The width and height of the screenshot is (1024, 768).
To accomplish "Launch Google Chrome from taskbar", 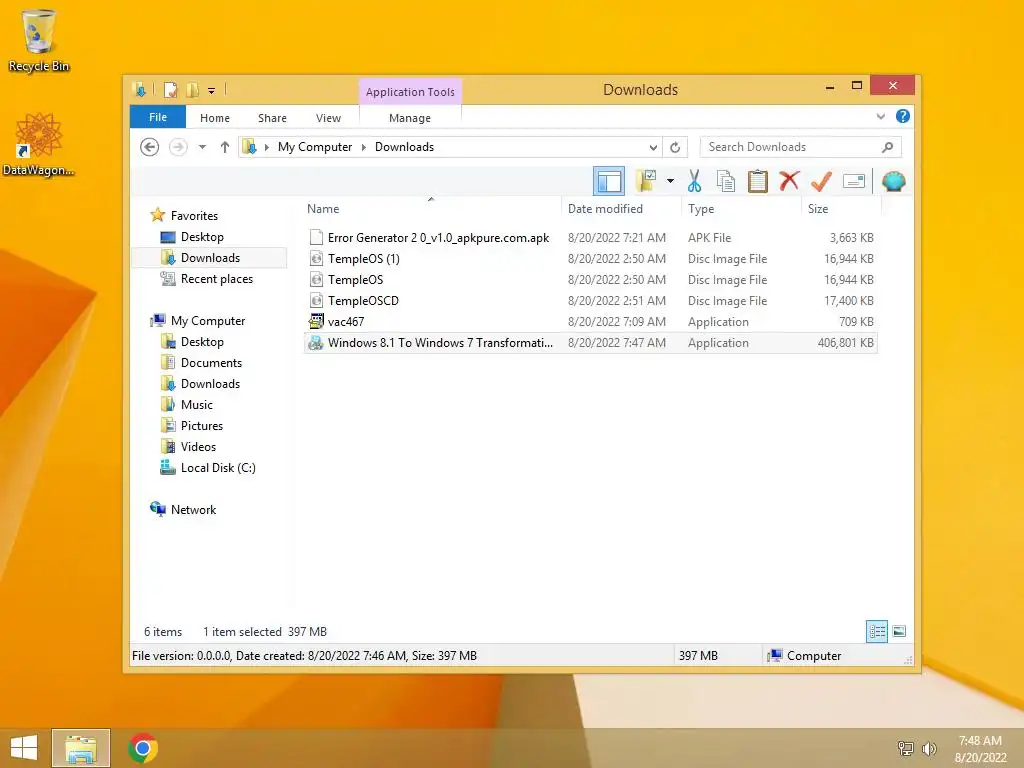I will point(143,748).
